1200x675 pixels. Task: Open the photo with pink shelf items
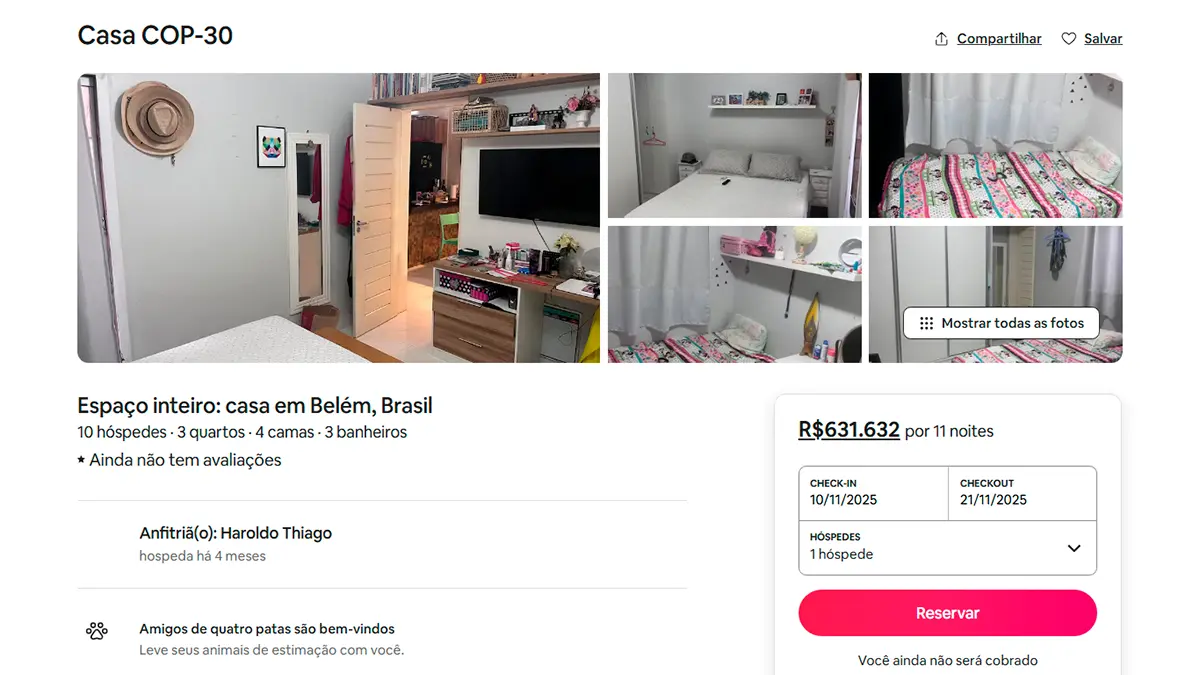click(734, 294)
